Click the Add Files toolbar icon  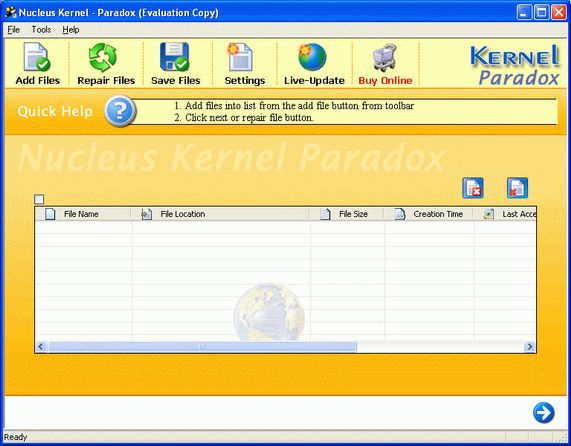click(37, 57)
